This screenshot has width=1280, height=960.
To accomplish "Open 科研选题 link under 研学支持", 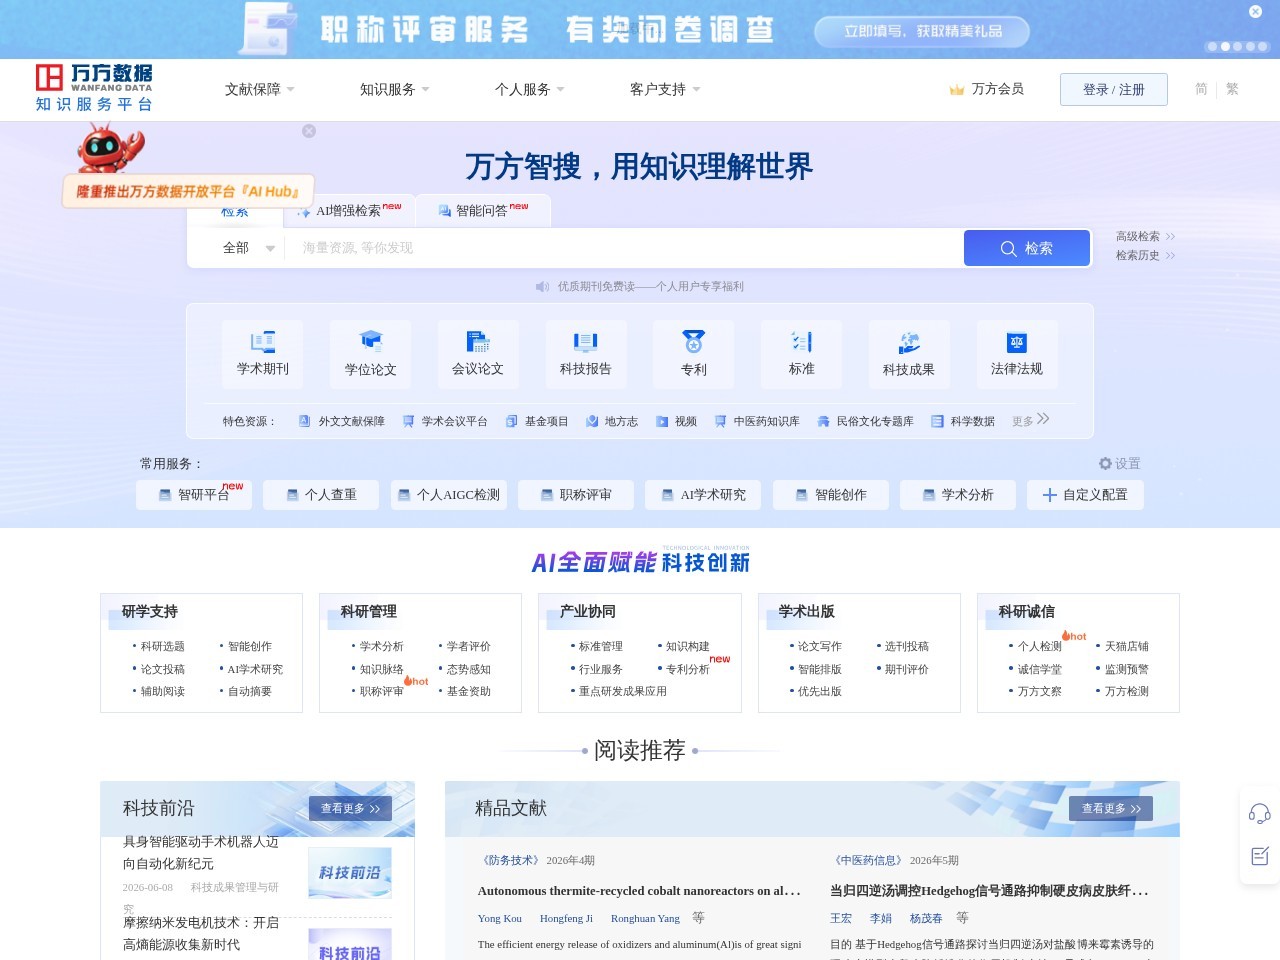I will (x=162, y=647).
